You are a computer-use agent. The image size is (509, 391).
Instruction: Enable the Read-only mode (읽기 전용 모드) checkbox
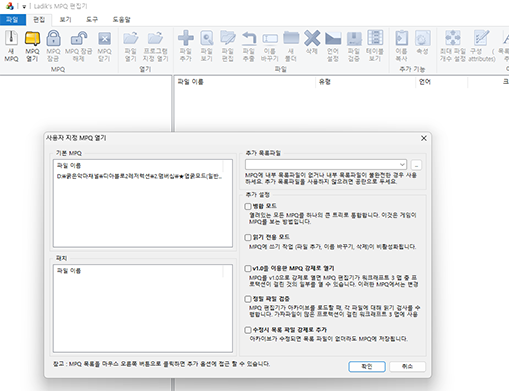coord(248,237)
